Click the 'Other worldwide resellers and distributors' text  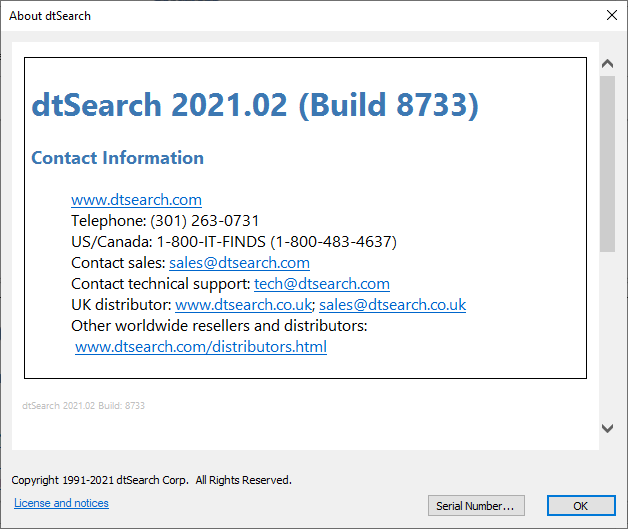tap(219, 326)
